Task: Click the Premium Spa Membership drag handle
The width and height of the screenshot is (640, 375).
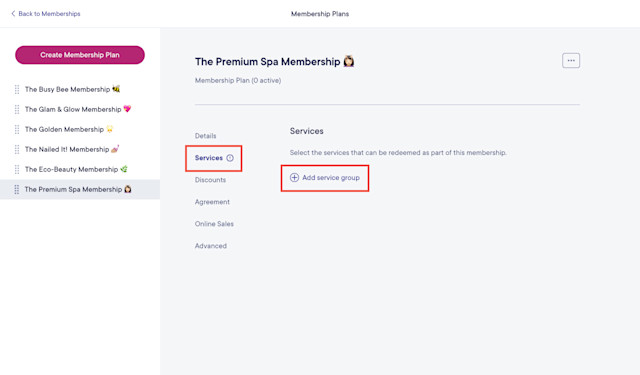Action: click(17, 189)
